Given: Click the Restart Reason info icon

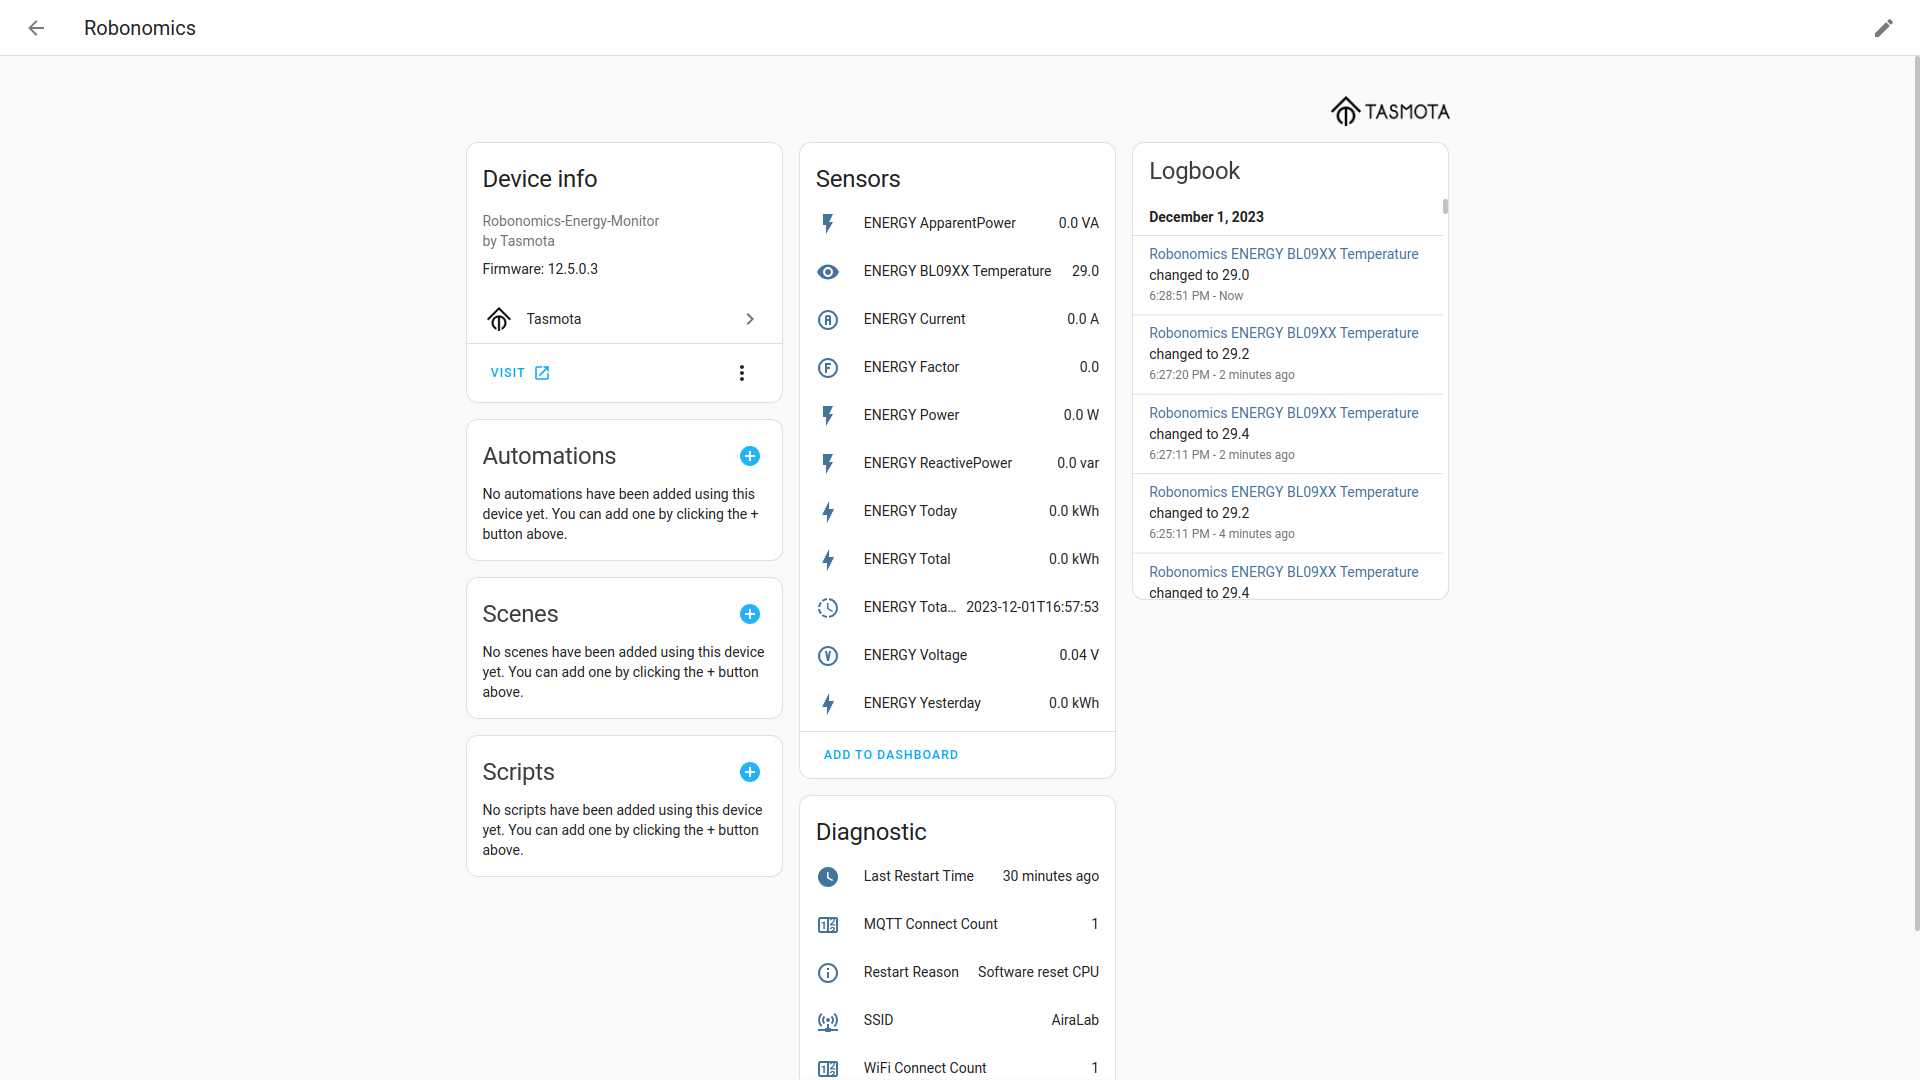Looking at the screenshot, I should (828, 972).
